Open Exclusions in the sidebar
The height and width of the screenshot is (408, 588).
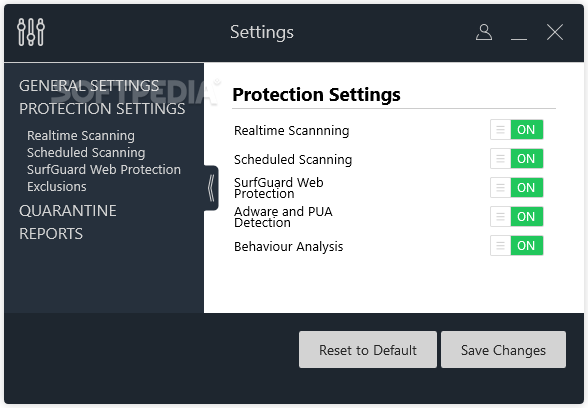click(57, 186)
